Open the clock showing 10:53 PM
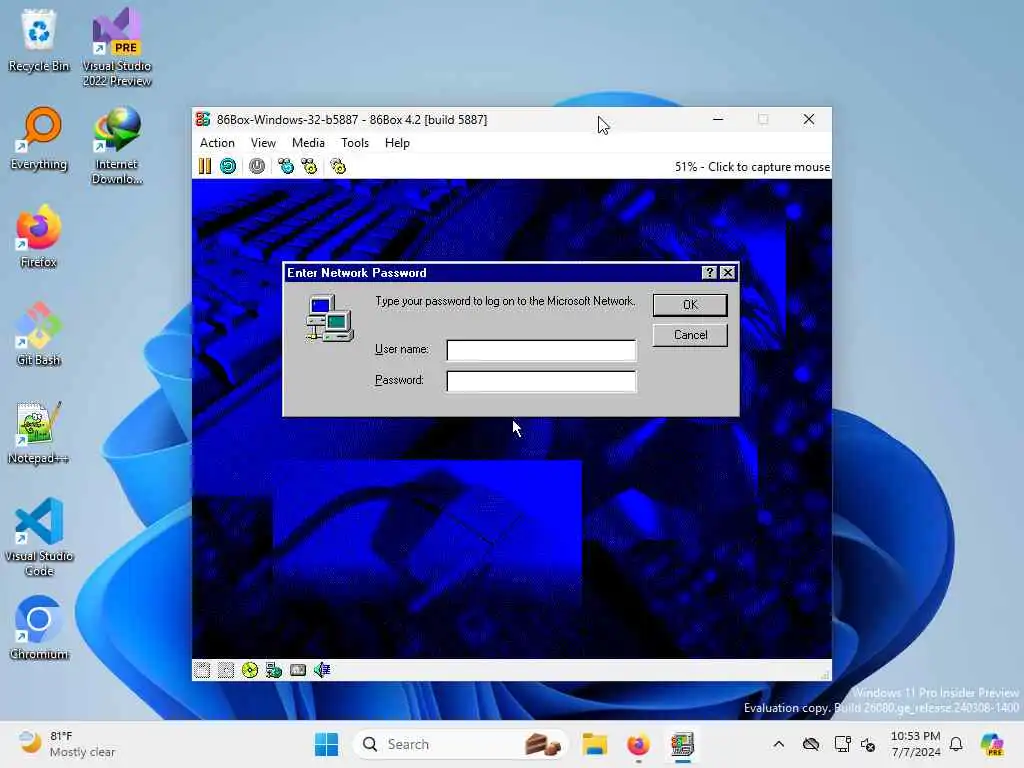Viewport: 1024px width, 768px height. pyautogui.click(x=916, y=744)
